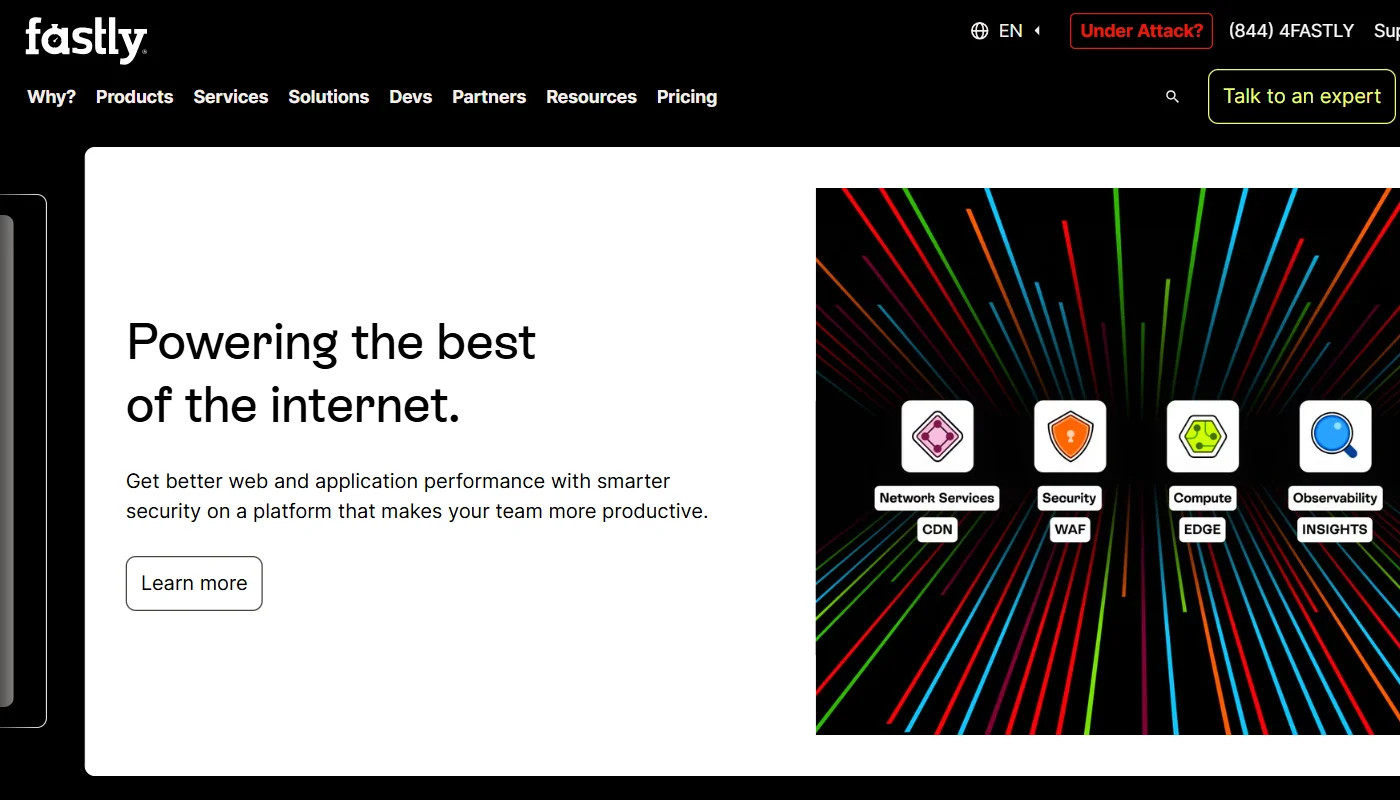Select the Security shield icon

[1070, 436]
